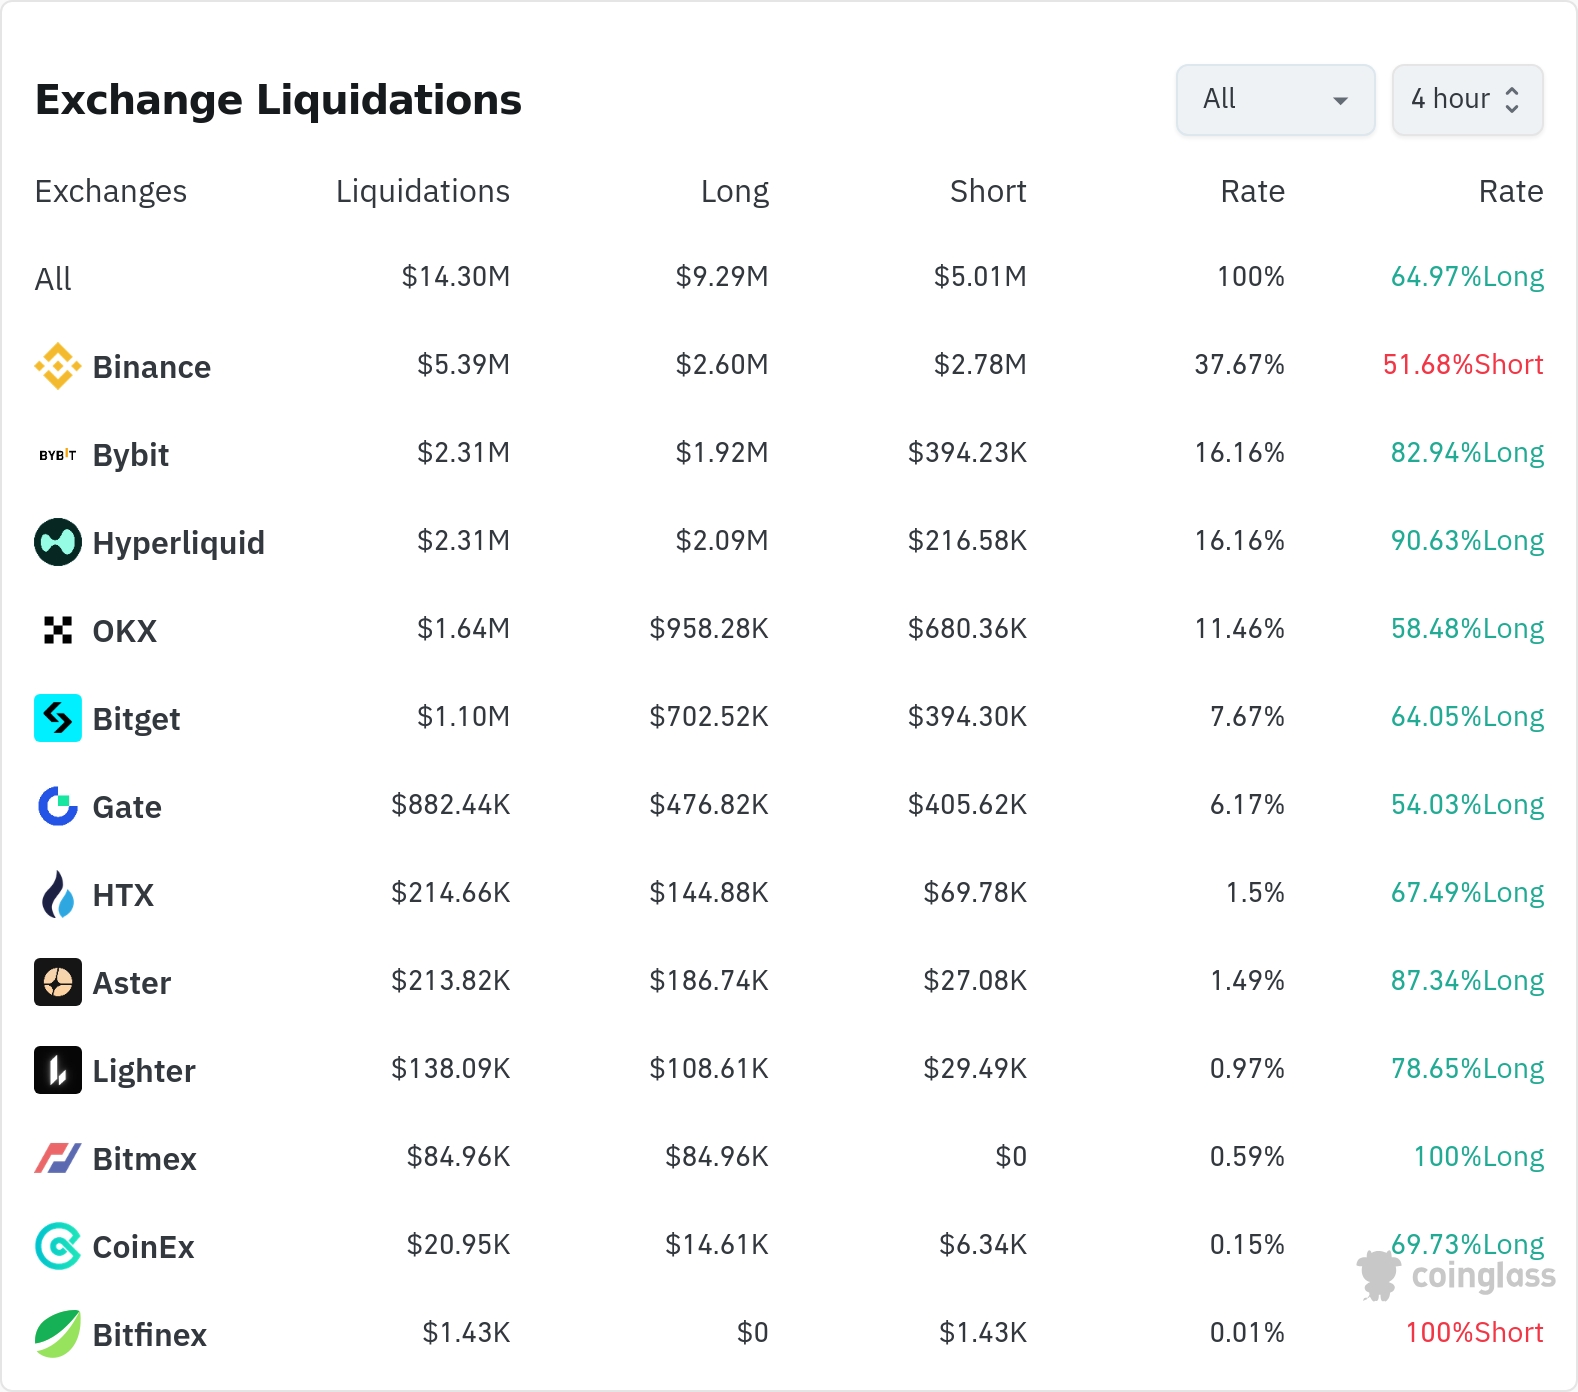1578x1392 pixels.
Task: Click the Aster logo icon
Action: point(58,982)
